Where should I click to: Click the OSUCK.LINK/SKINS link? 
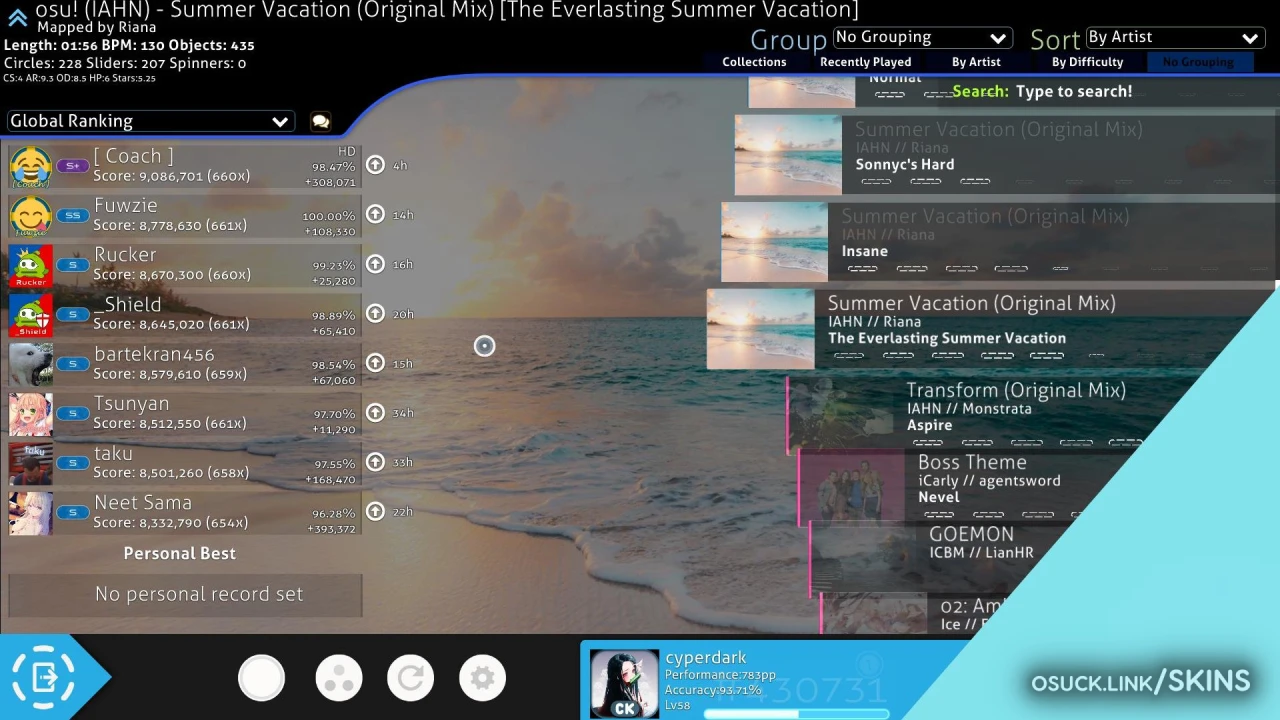click(1140, 682)
